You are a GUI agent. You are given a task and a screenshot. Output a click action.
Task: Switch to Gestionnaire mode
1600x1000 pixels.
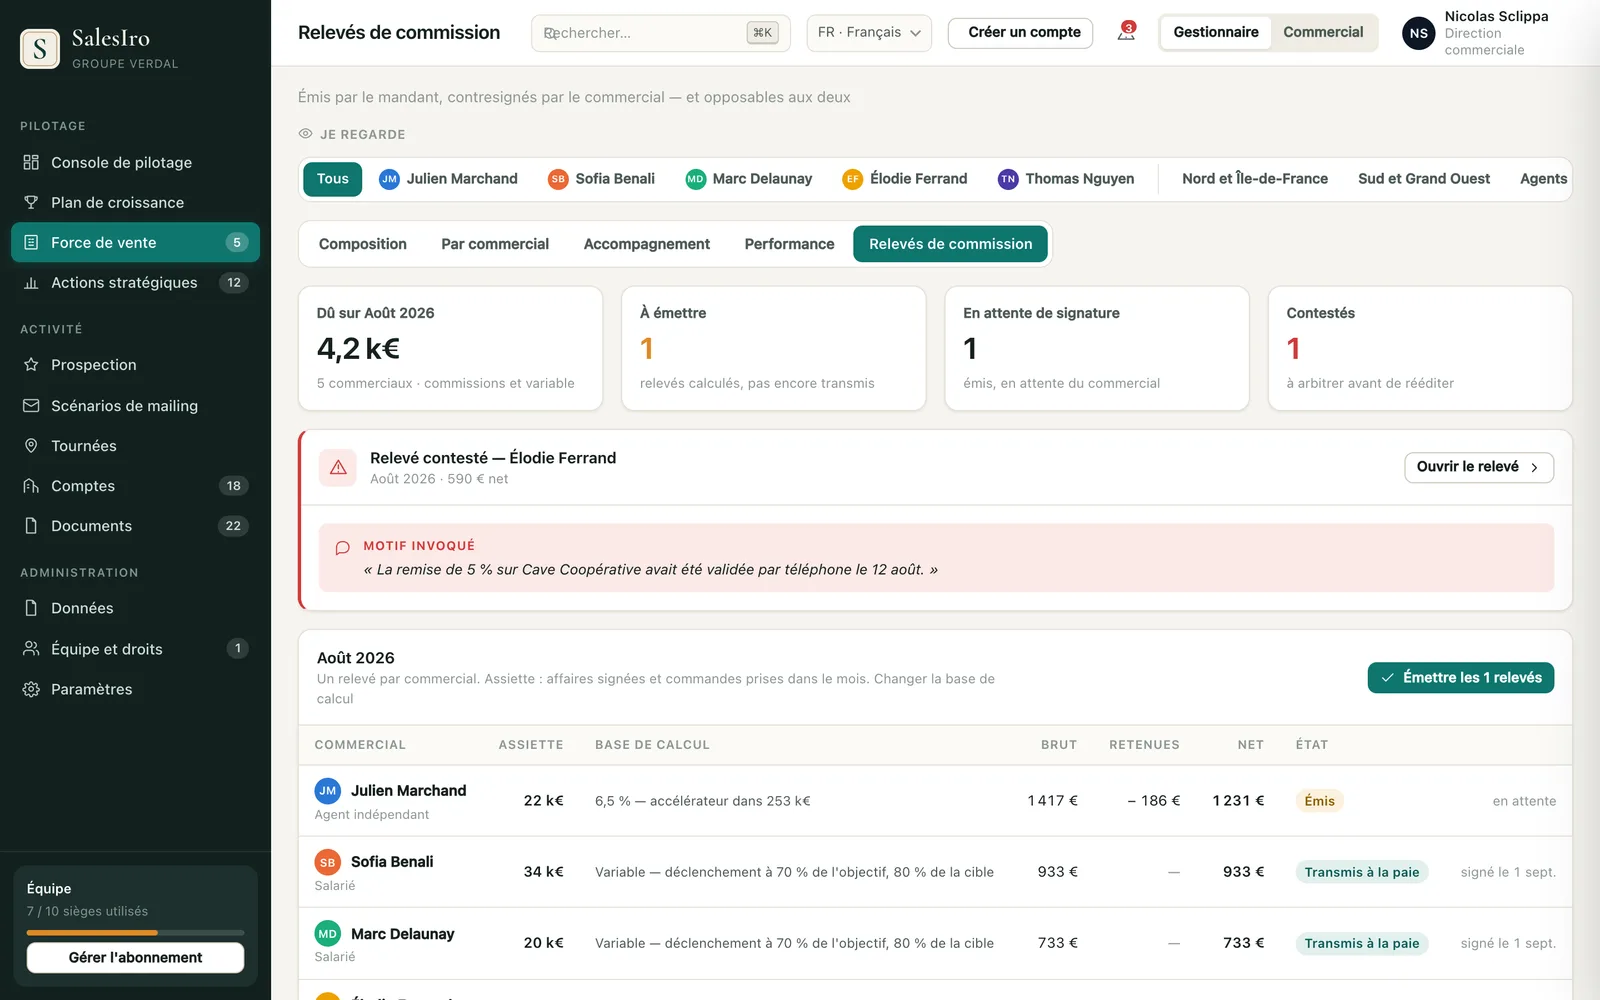pos(1216,32)
